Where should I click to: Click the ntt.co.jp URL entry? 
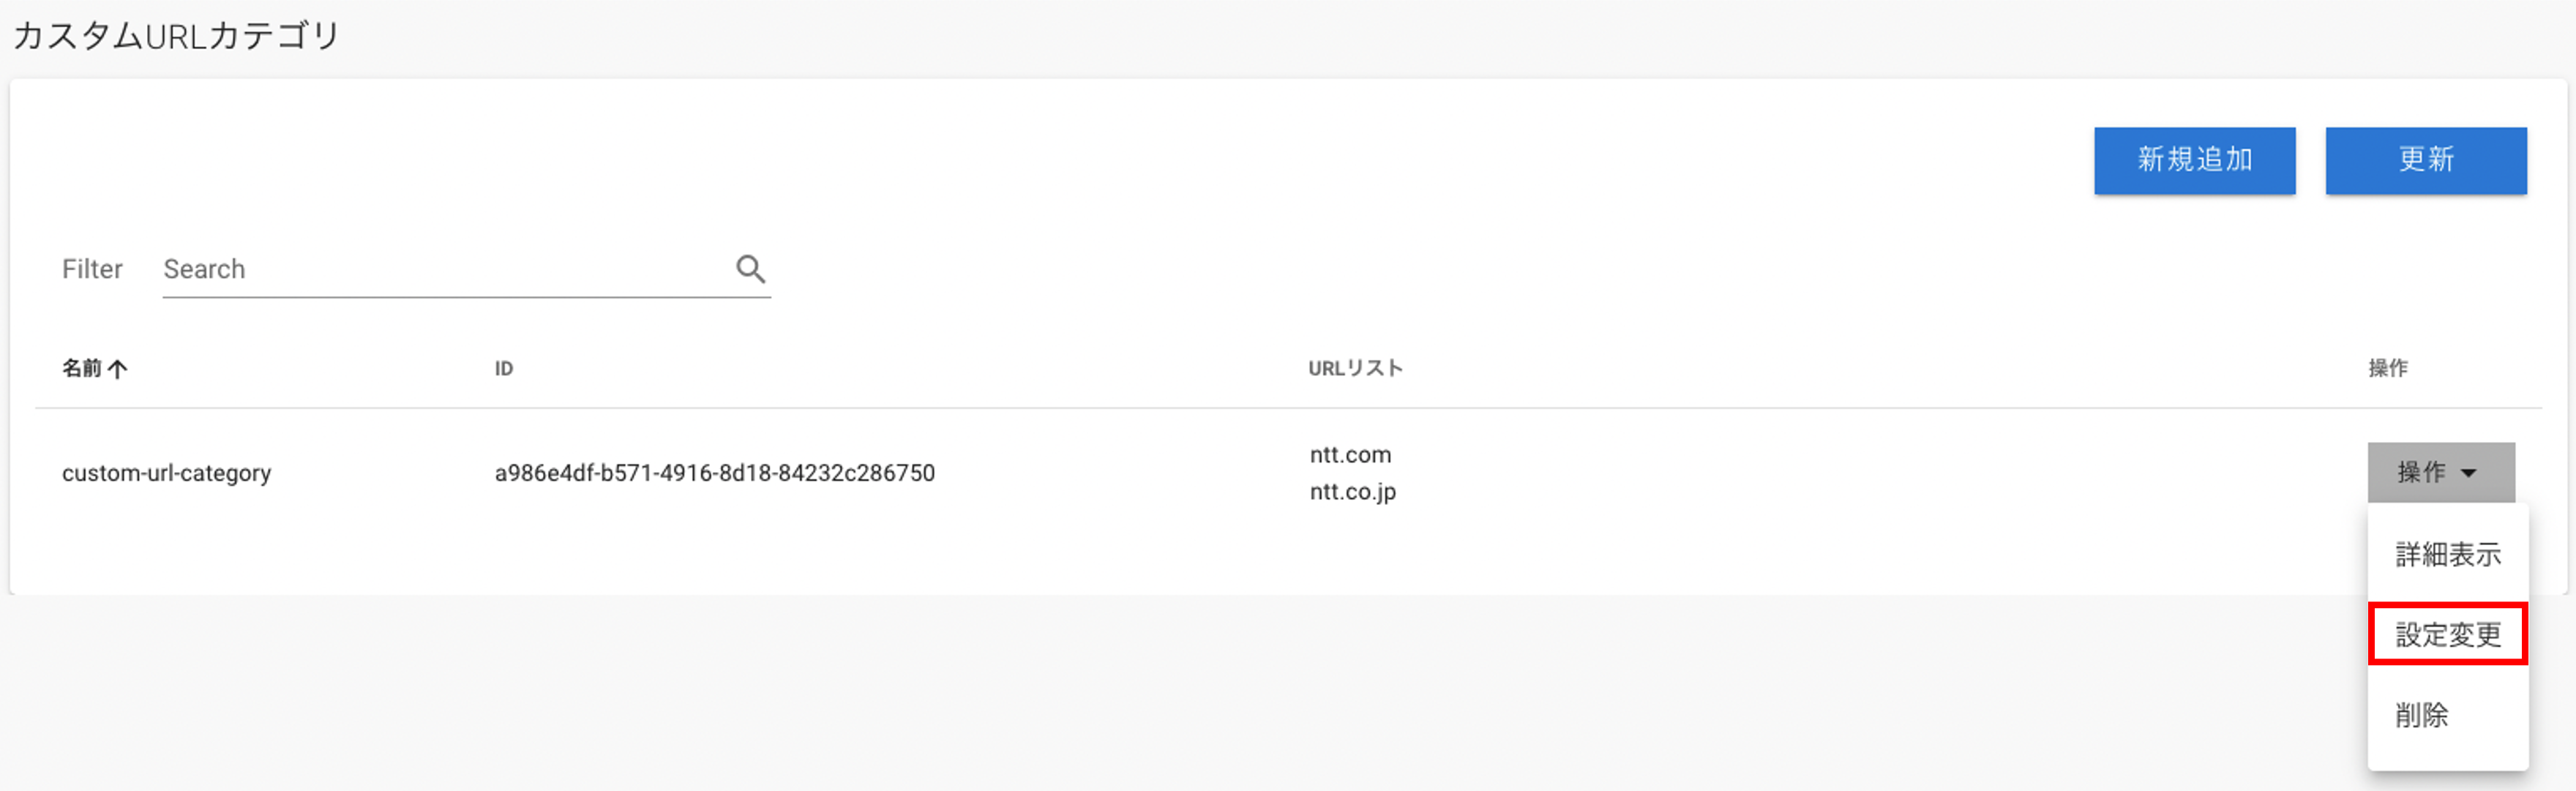[x=1352, y=492]
